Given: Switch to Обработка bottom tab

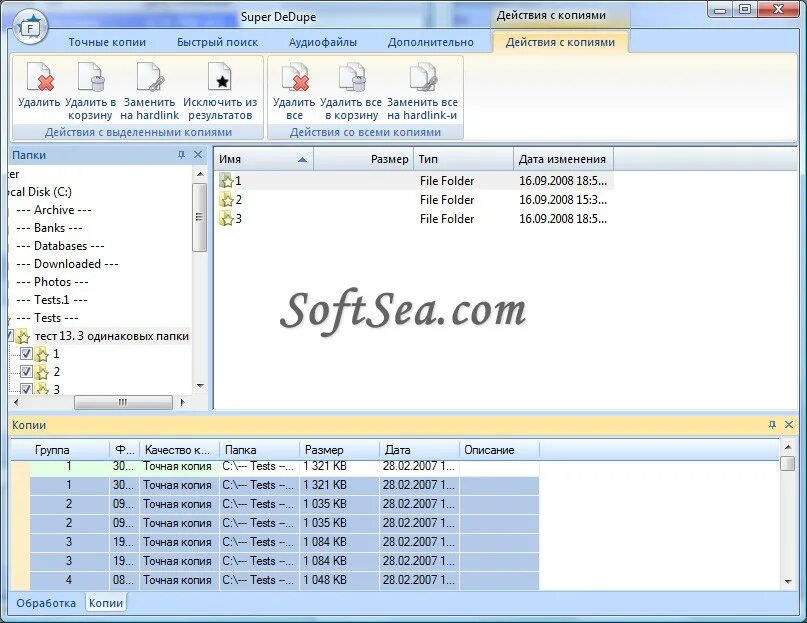Looking at the screenshot, I should (46, 603).
